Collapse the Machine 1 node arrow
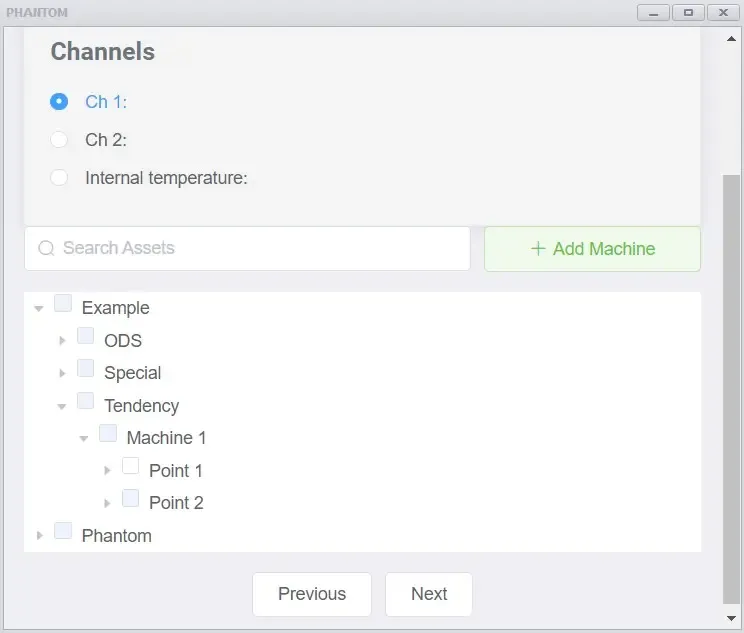Screen dimensions: 744x633 point(84,438)
